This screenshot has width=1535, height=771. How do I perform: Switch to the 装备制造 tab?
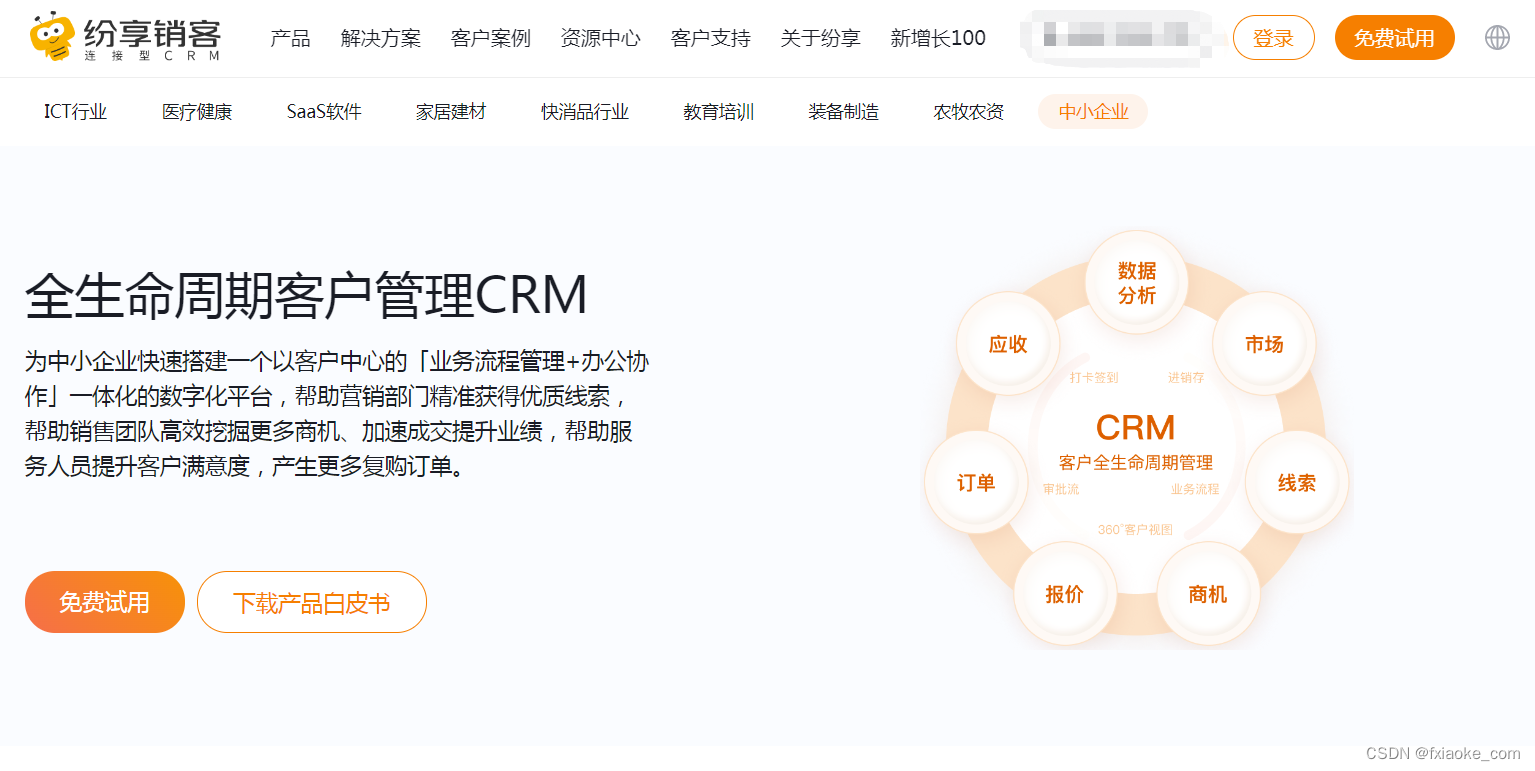click(x=844, y=112)
